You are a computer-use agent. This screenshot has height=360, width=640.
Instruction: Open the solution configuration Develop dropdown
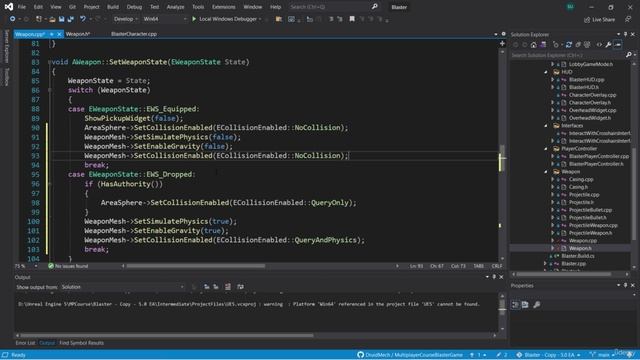(x=125, y=19)
